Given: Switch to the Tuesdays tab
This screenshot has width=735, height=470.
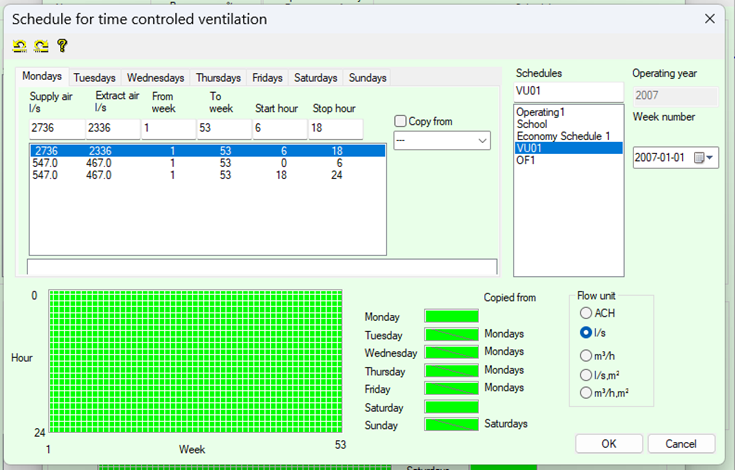Looking at the screenshot, I should click(x=94, y=77).
